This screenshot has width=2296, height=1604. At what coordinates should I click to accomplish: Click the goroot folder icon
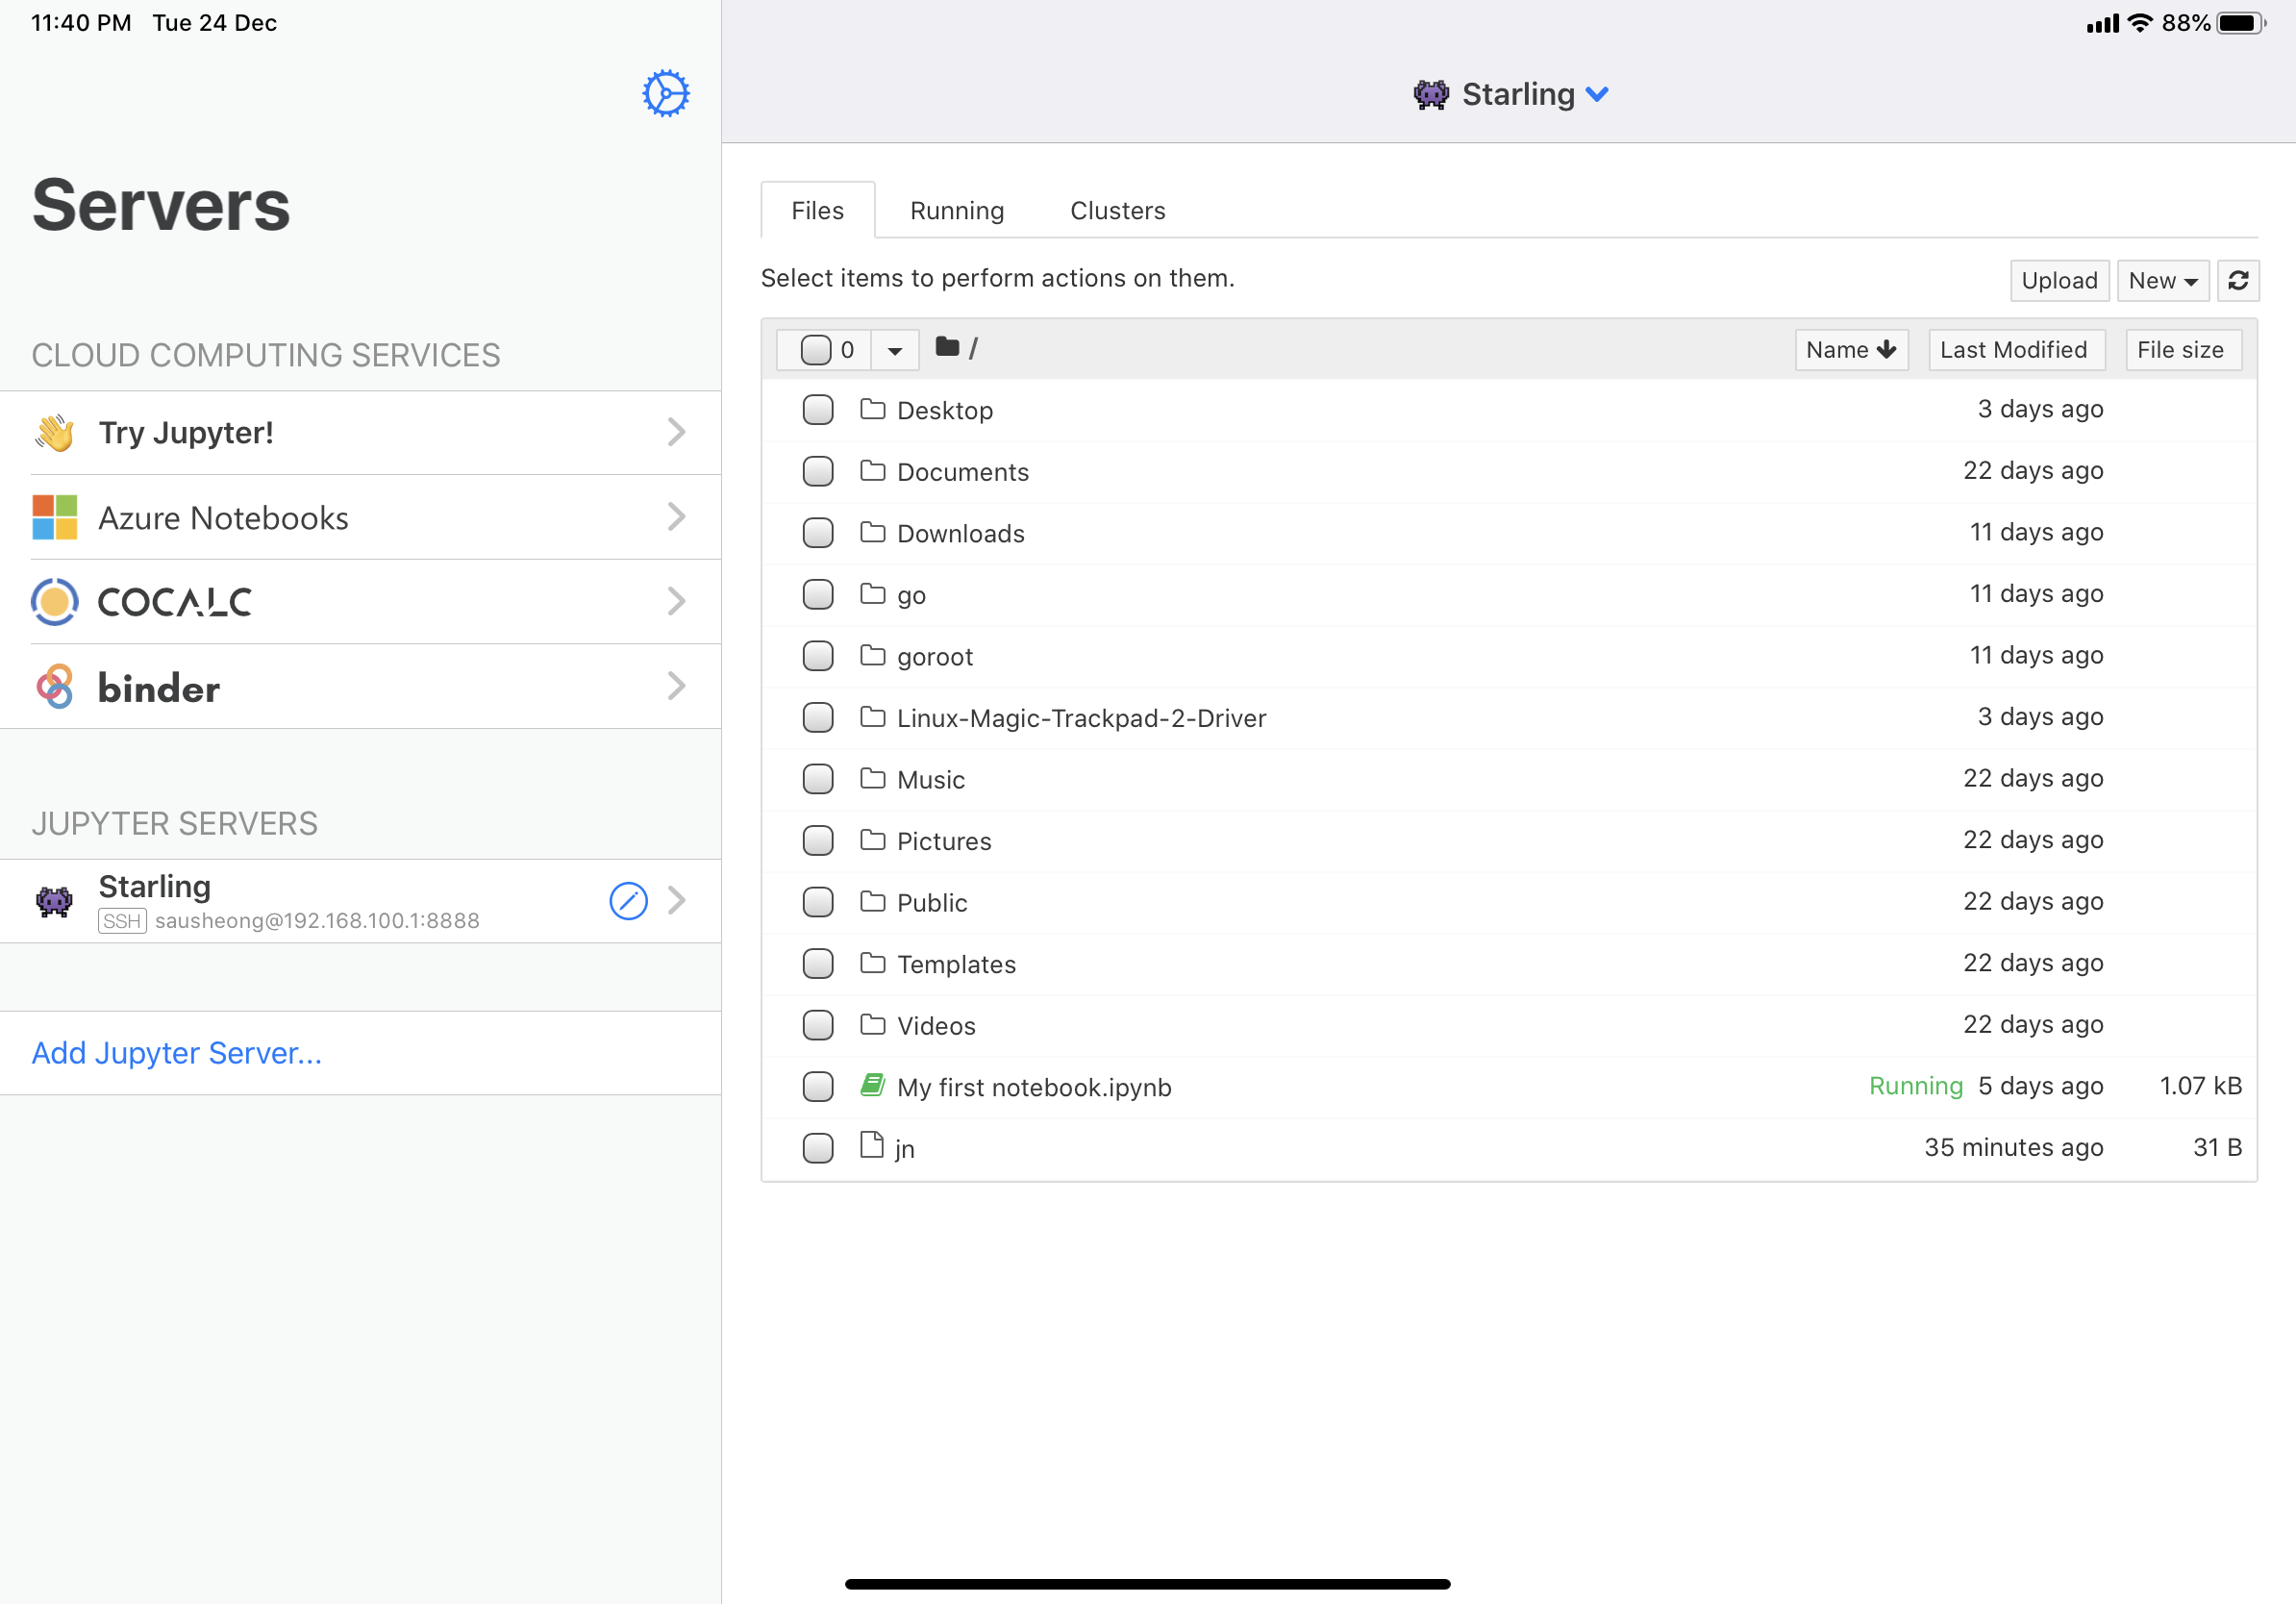click(x=872, y=655)
